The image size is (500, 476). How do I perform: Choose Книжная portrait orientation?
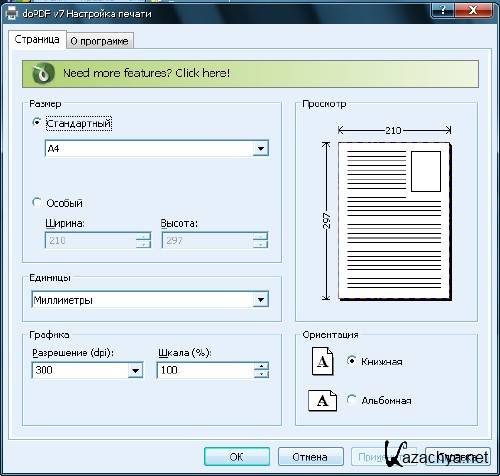click(x=352, y=361)
